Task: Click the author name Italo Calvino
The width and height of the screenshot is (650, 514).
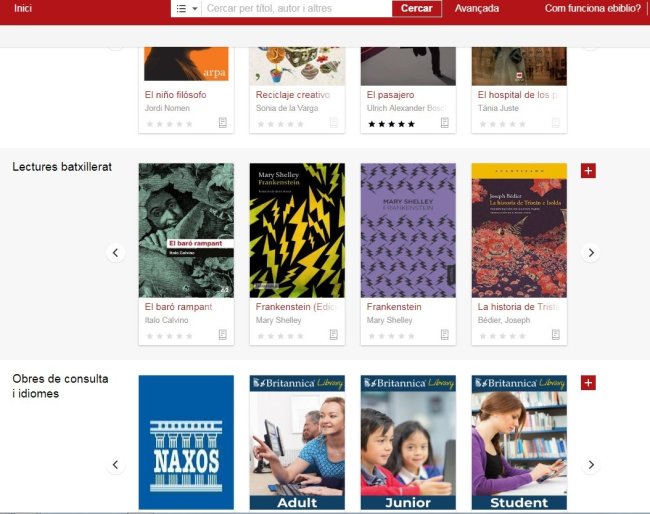Action: [x=167, y=320]
